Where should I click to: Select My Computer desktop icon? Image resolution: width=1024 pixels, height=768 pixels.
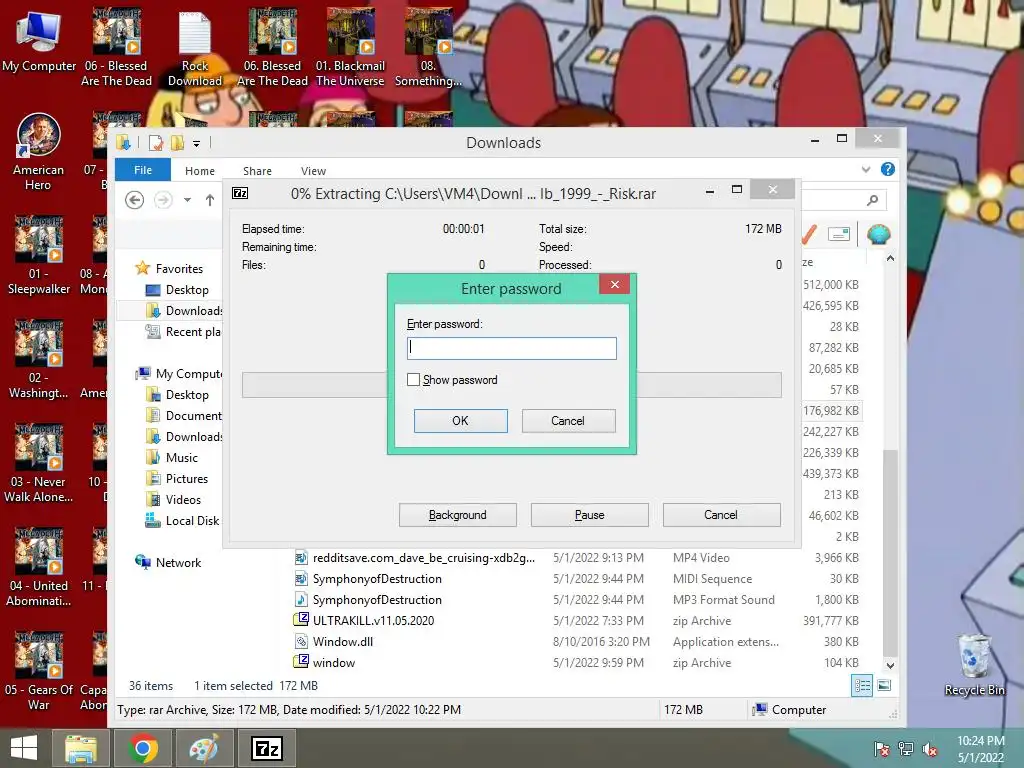(39, 42)
